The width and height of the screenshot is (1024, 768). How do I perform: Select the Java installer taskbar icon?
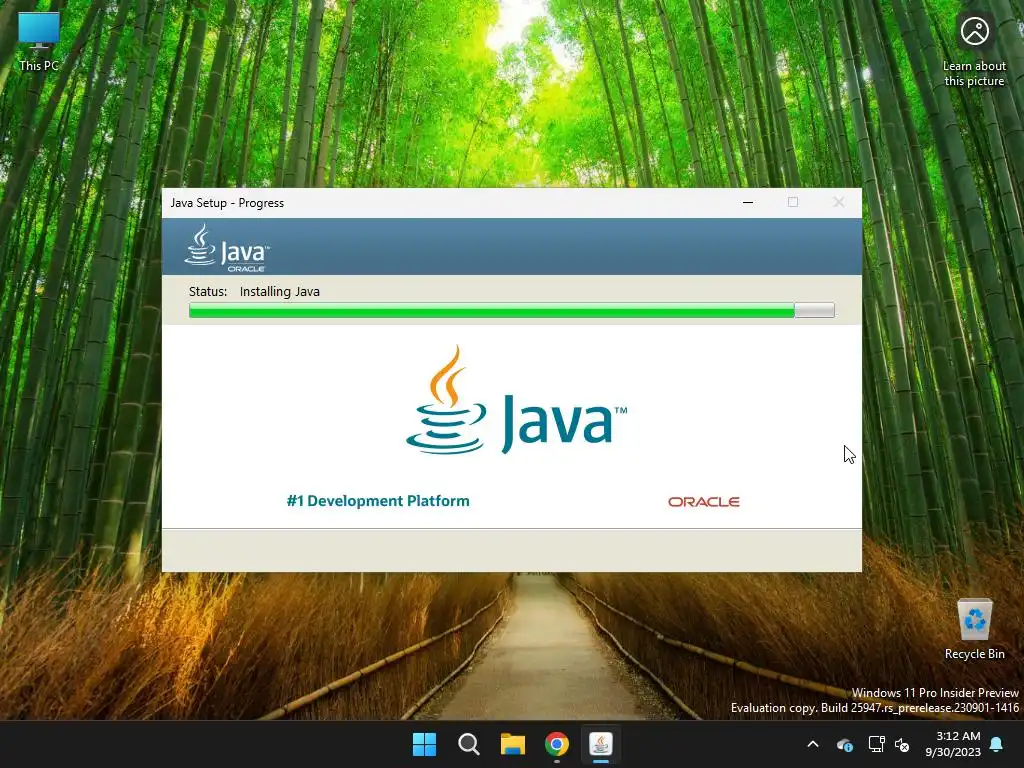coord(601,744)
